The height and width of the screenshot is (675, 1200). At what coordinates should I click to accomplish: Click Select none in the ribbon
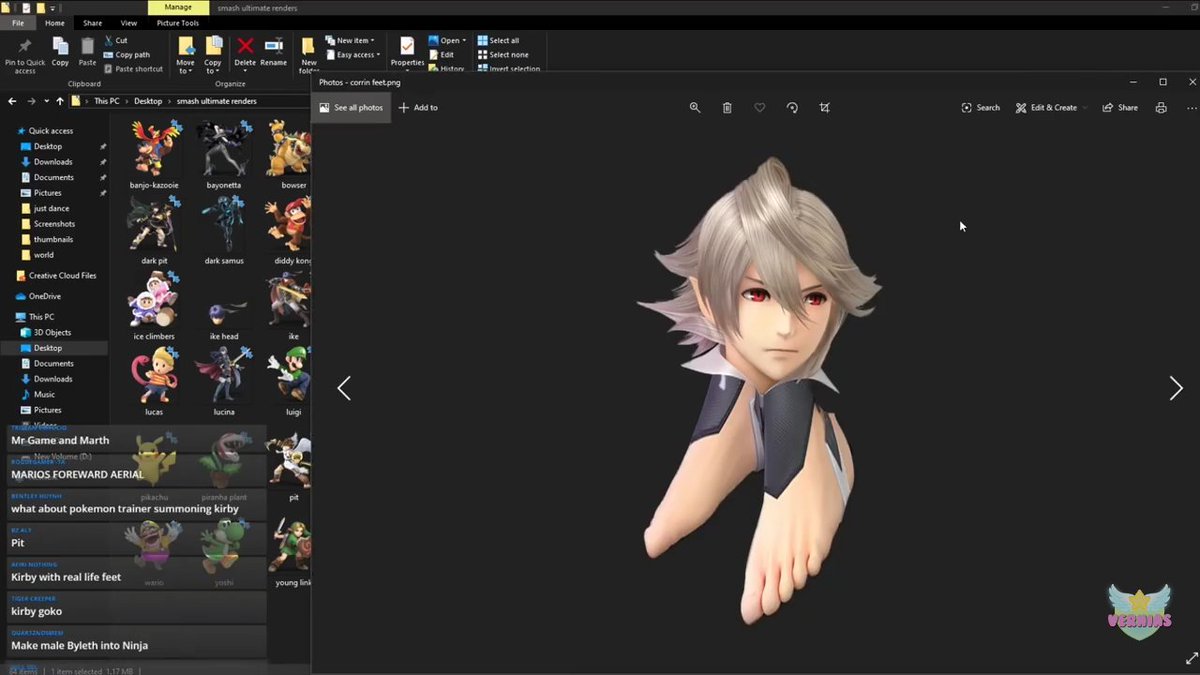click(503, 55)
